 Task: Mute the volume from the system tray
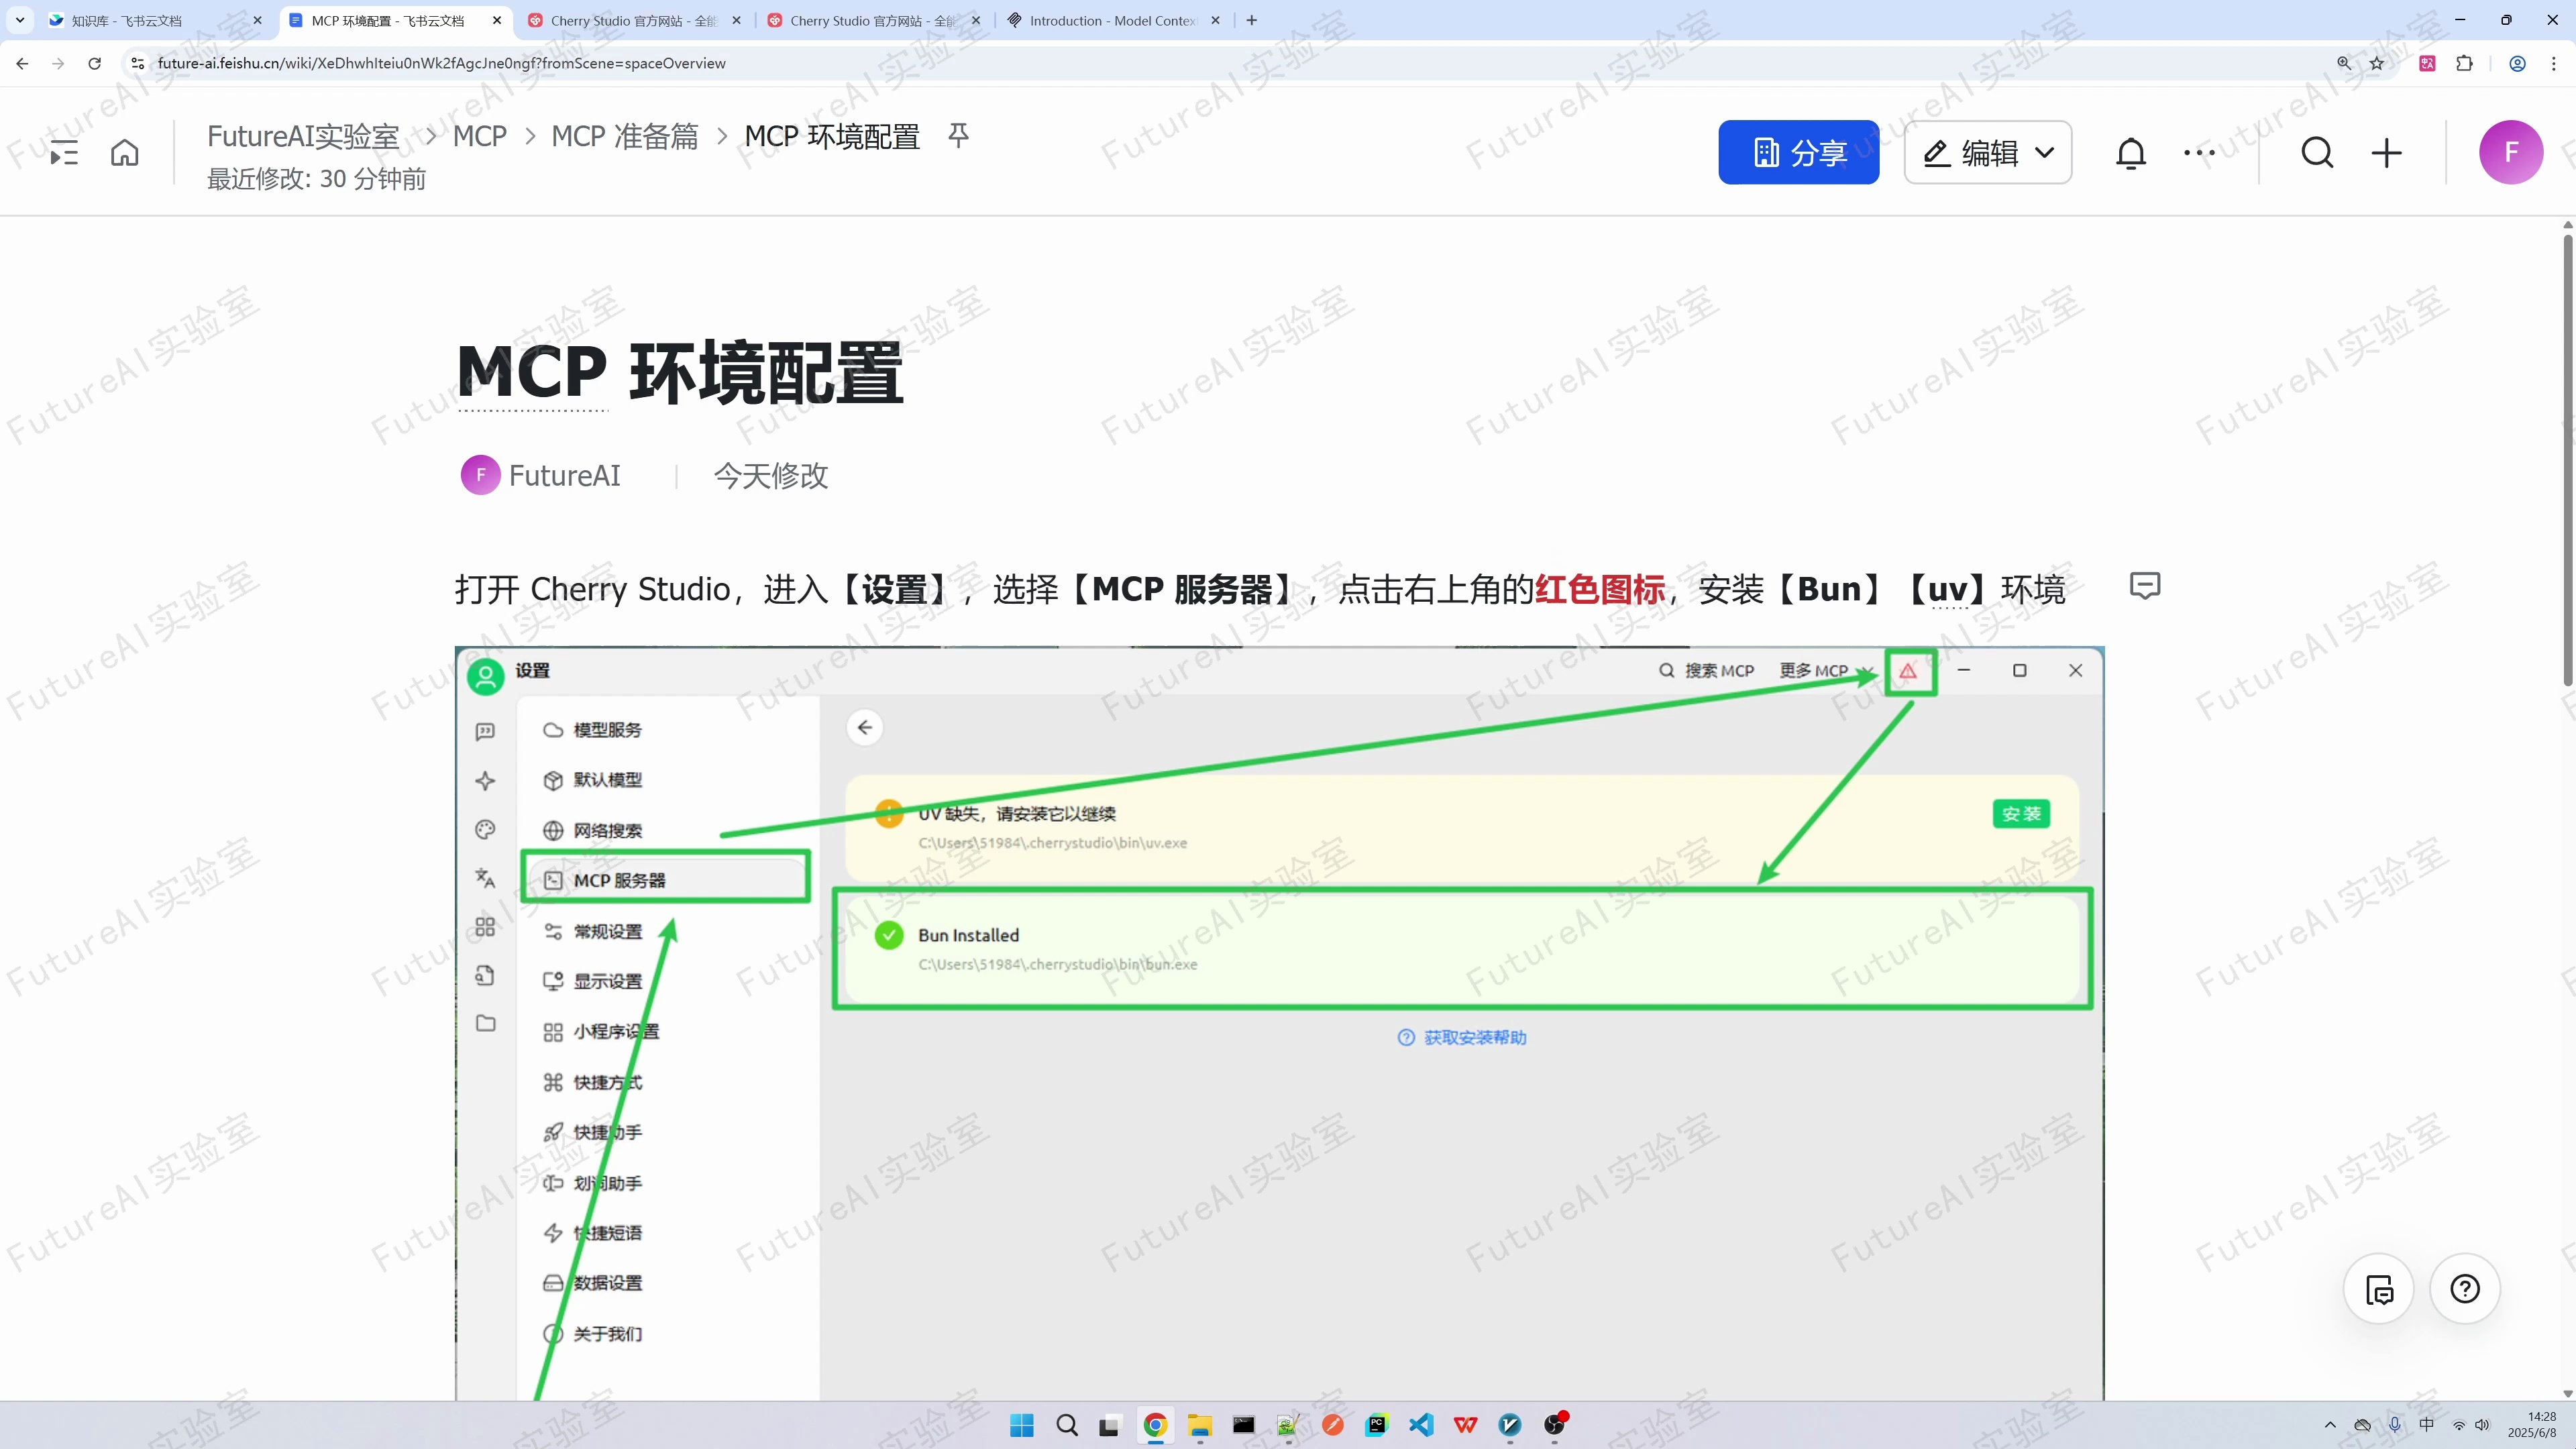(2483, 1425)
